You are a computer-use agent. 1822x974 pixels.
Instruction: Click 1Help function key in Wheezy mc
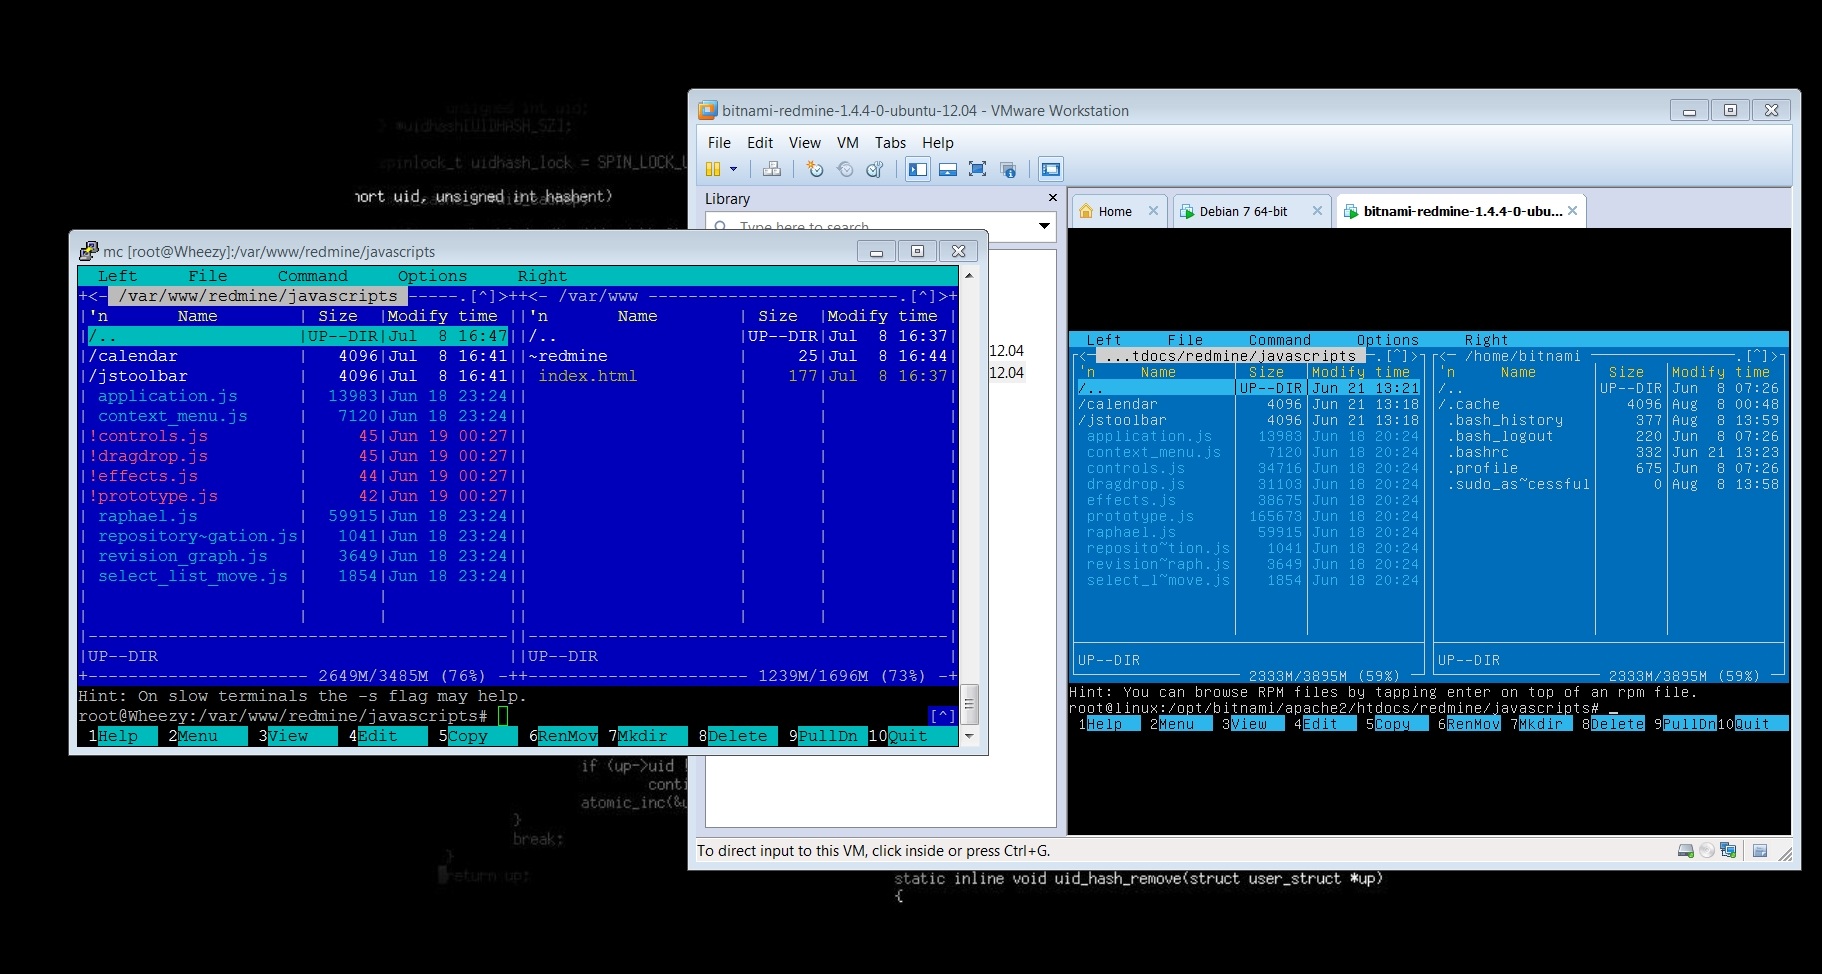[122, 736]
